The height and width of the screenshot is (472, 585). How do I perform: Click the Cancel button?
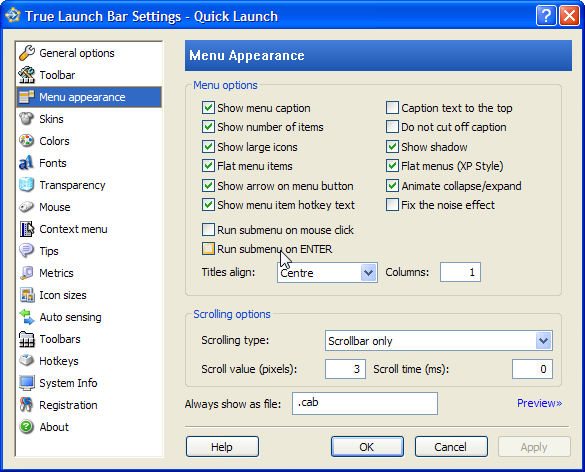pos(451,447)
